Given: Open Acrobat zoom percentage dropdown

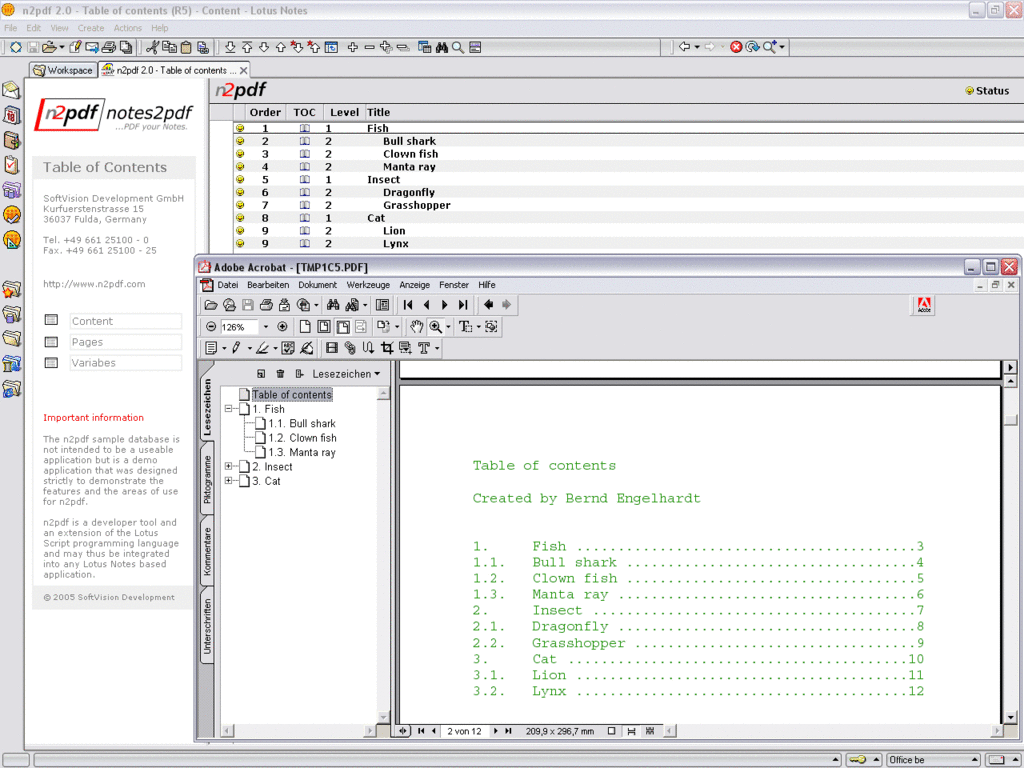Looking at the screenshot, I should tap(265, 327).
